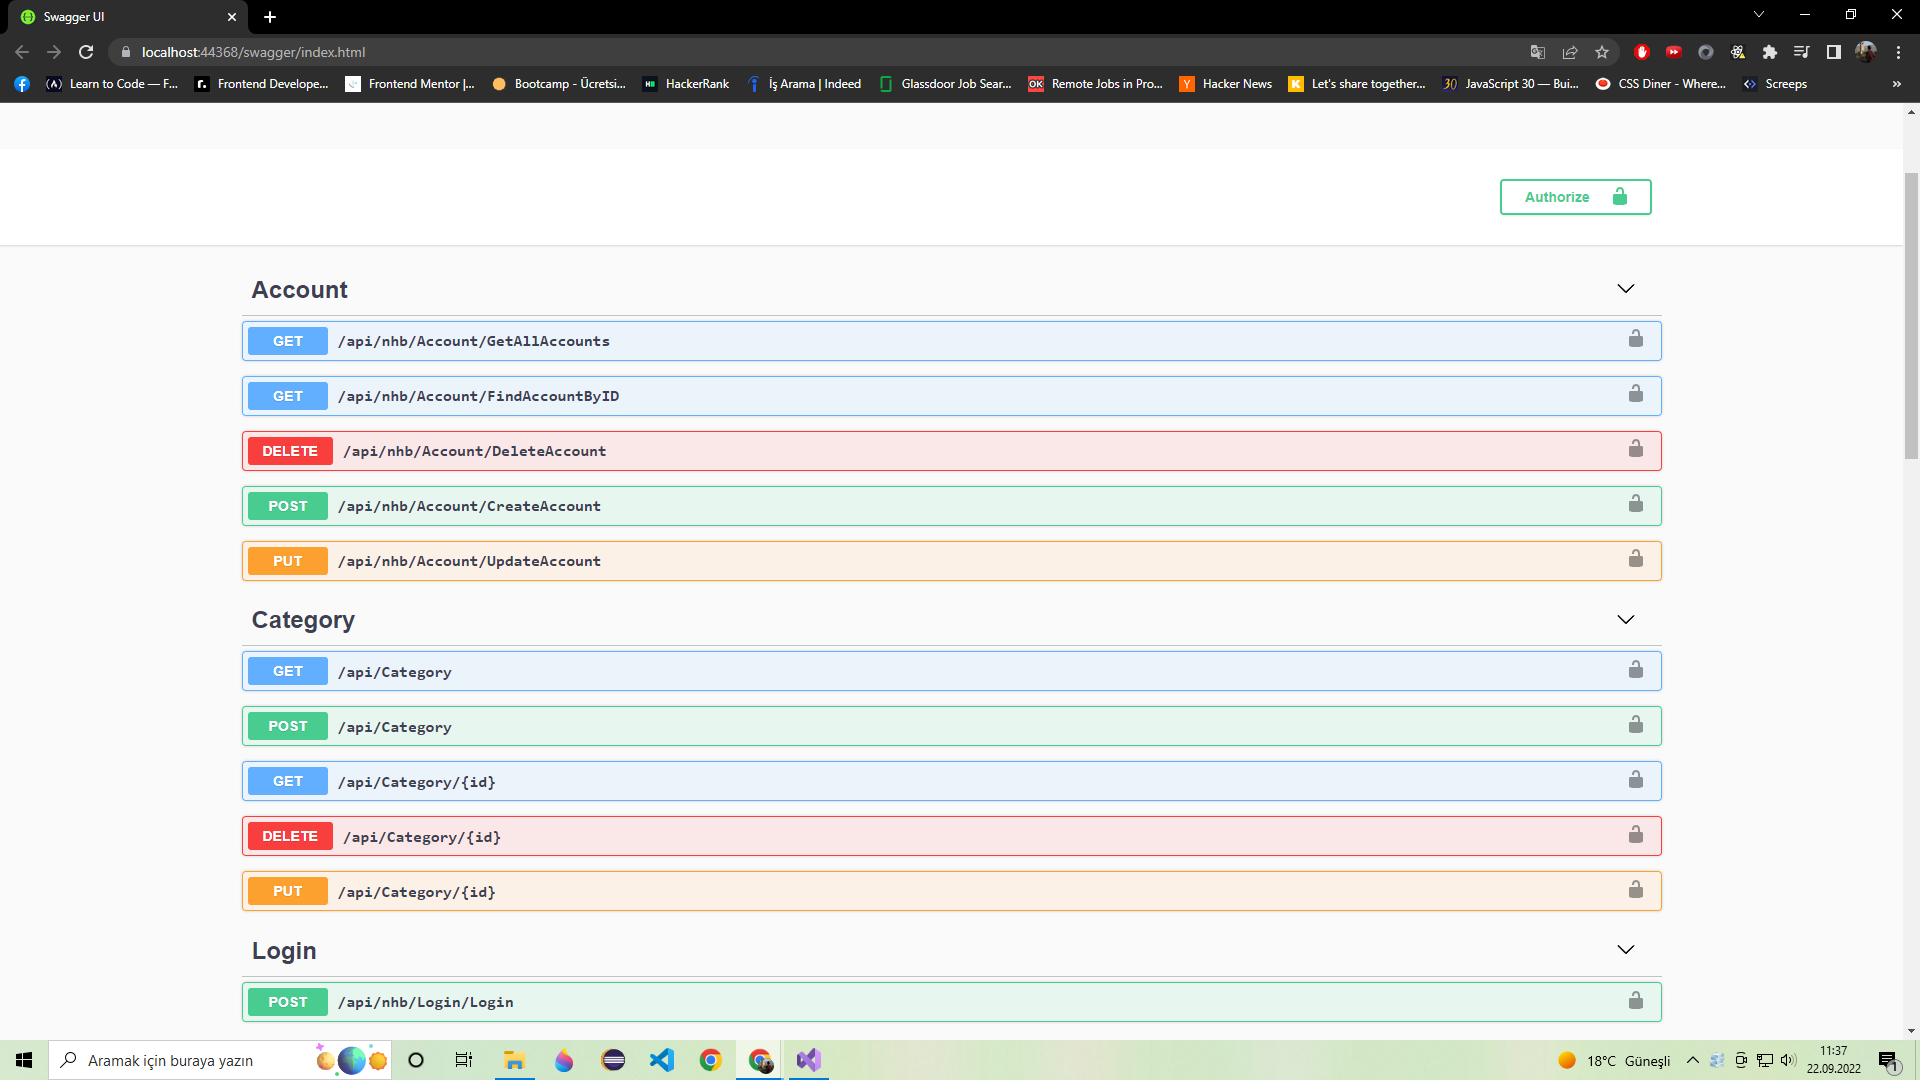
Task: Collapse the Account section
Action: pyautogui.click(x=1625, y=288)
